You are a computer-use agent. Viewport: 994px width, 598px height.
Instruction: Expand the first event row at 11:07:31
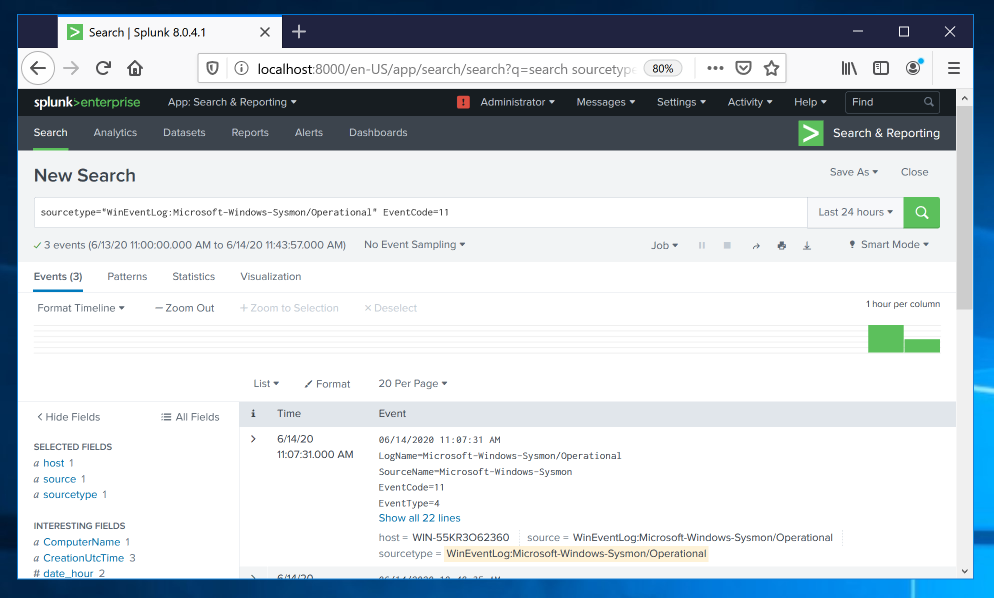pyautogui.click(x=253, y=439)
